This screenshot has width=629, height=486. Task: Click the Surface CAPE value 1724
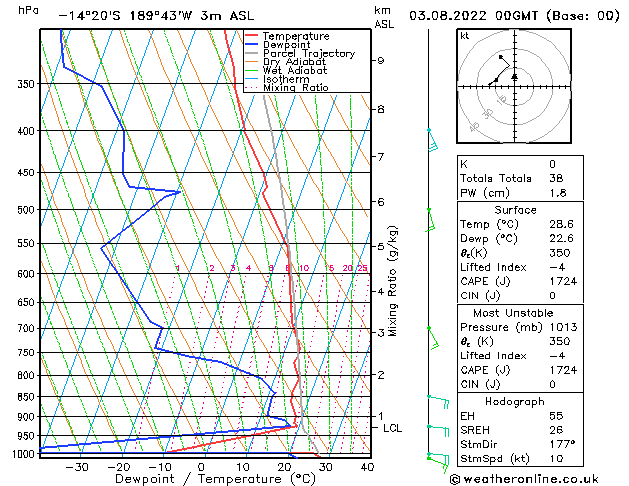pyautogui.click(x=563, y=281)
